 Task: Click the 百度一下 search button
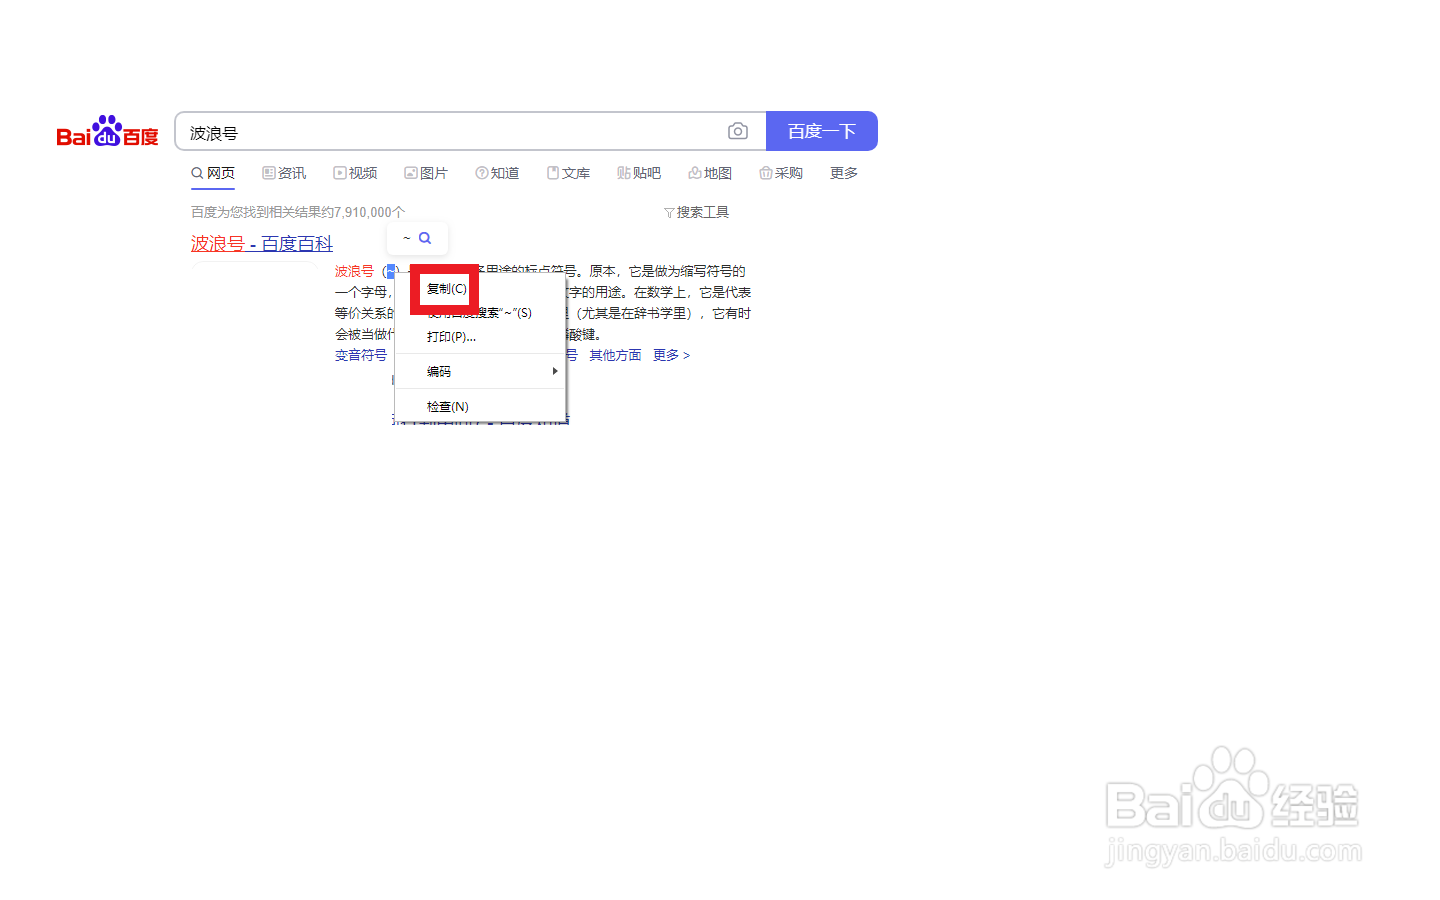pyautogui.click(x=821, y=130)
